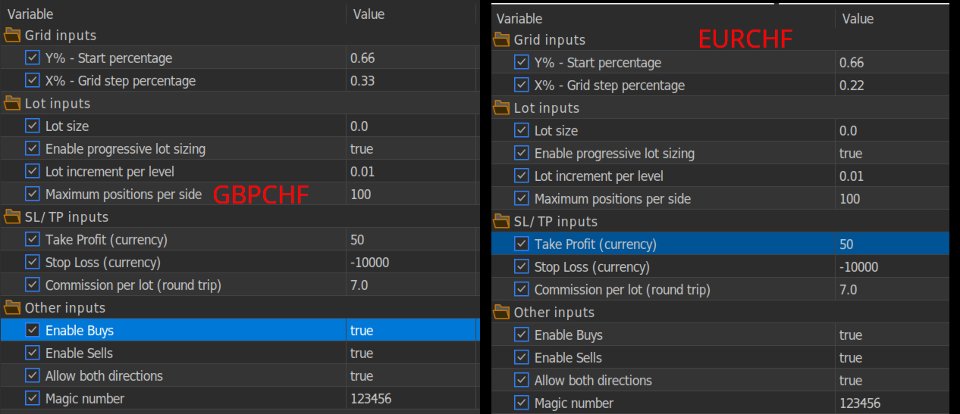Toggle Take Profit checkbox in GBPCHF panel
960x414 pixels.
[x=32, y=239]
